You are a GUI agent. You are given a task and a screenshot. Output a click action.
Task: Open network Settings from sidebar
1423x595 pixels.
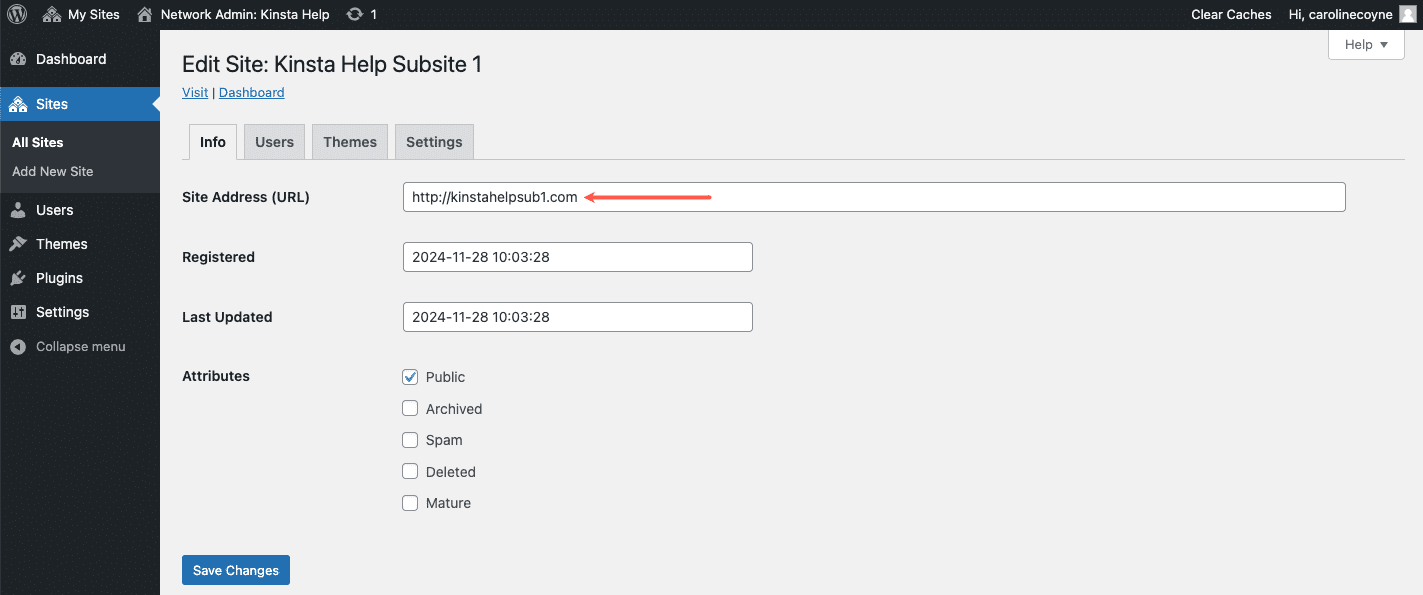[x=63, y=311]
